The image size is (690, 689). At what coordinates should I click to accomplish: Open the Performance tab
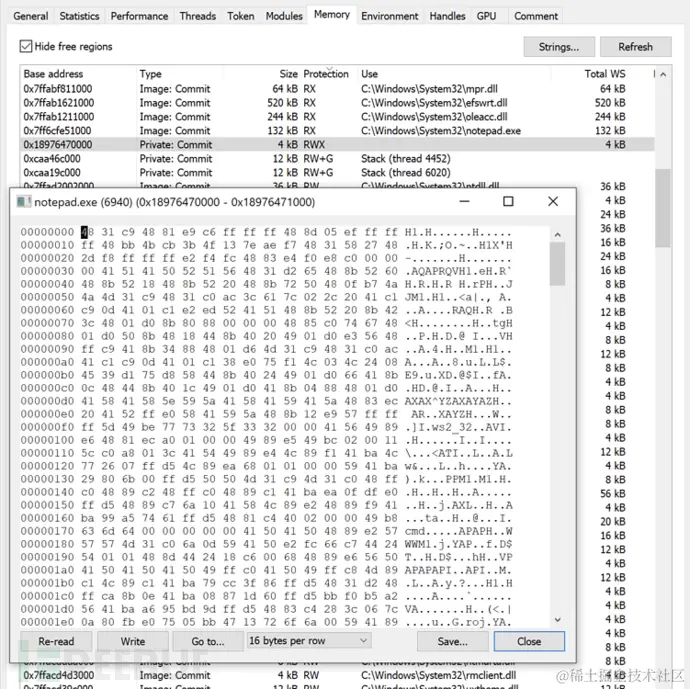139,16
